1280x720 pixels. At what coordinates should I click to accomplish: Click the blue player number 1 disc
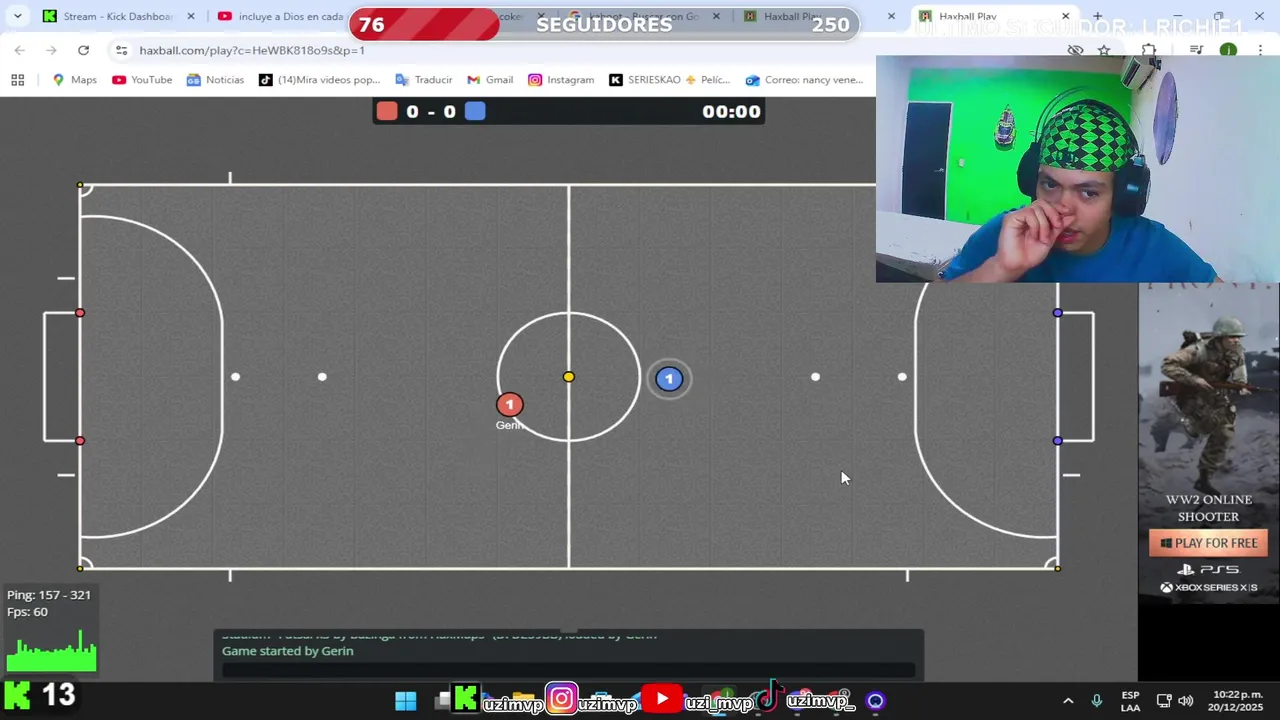(x=669, y=379)
